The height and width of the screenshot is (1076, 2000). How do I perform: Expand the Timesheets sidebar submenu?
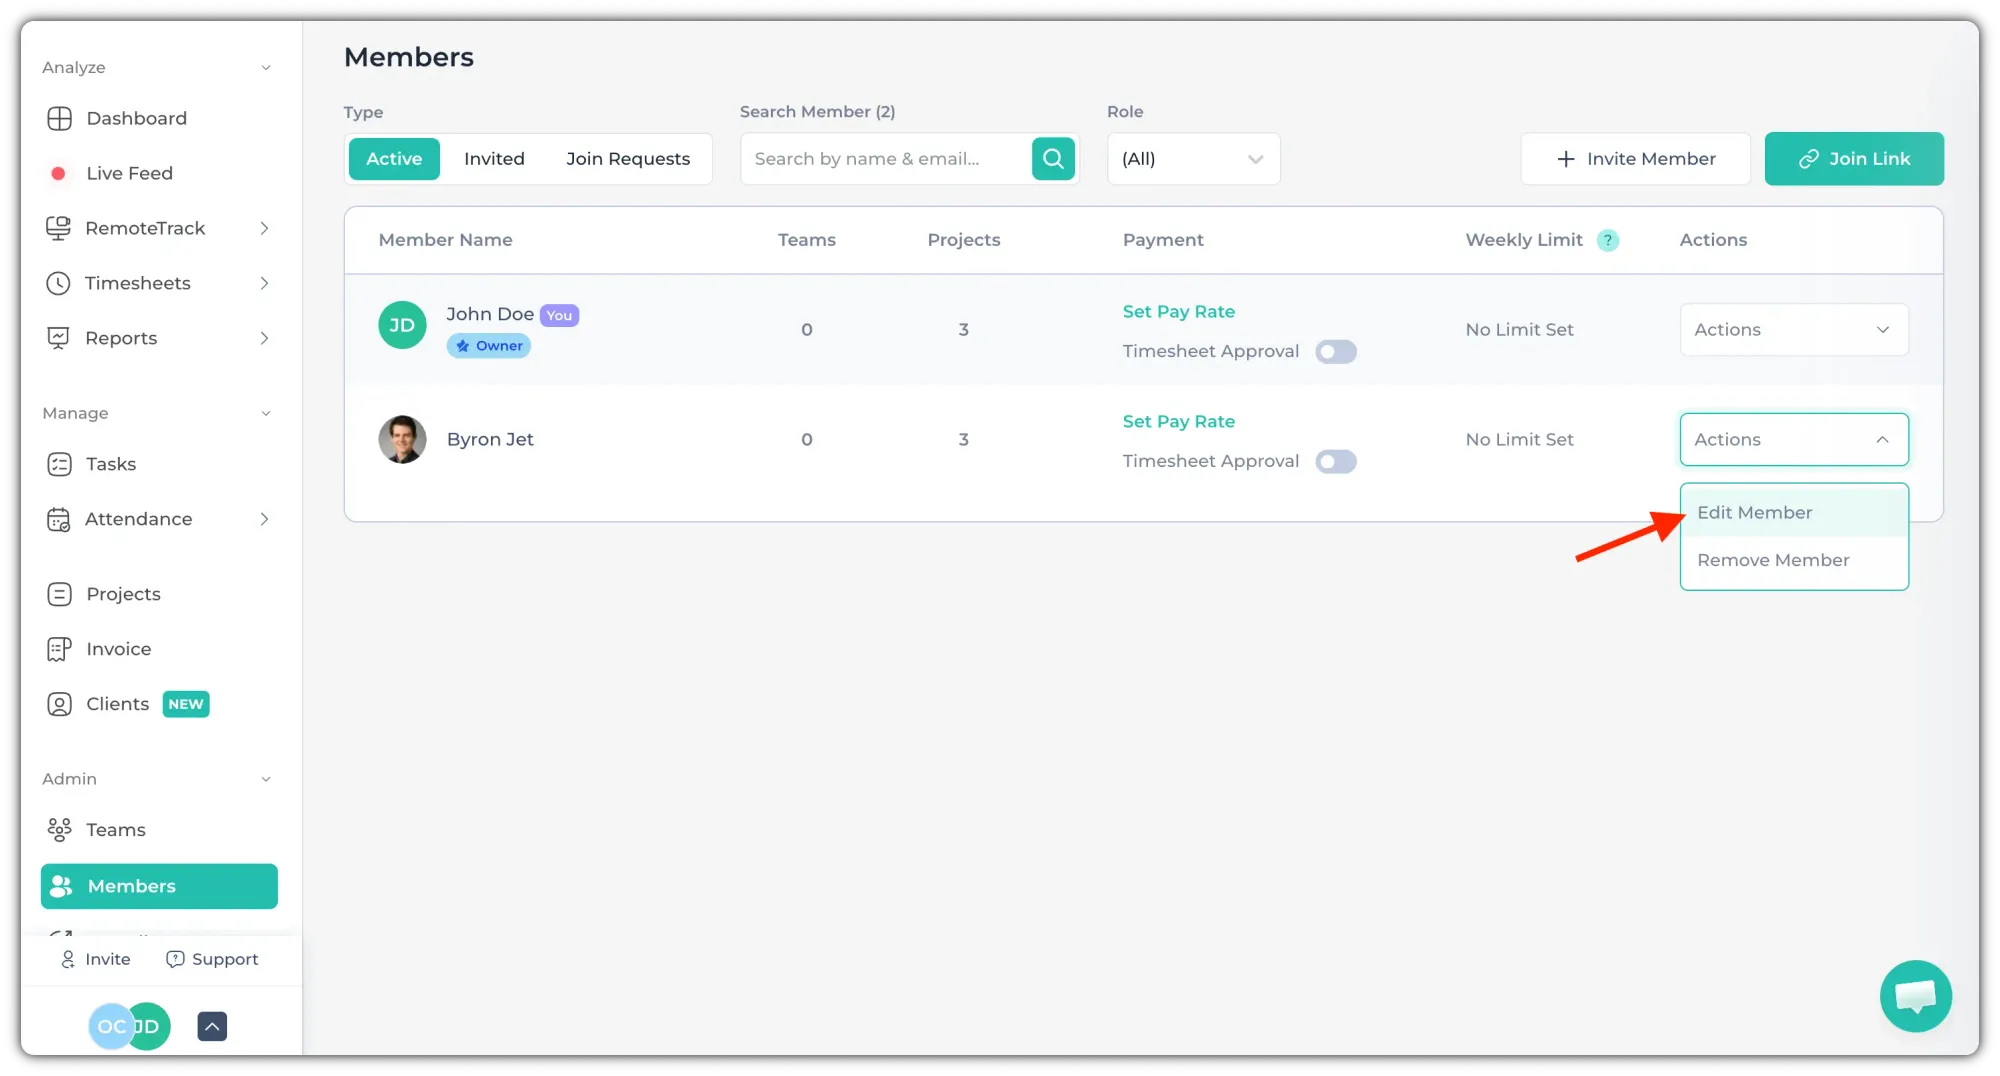coord(264,283)
